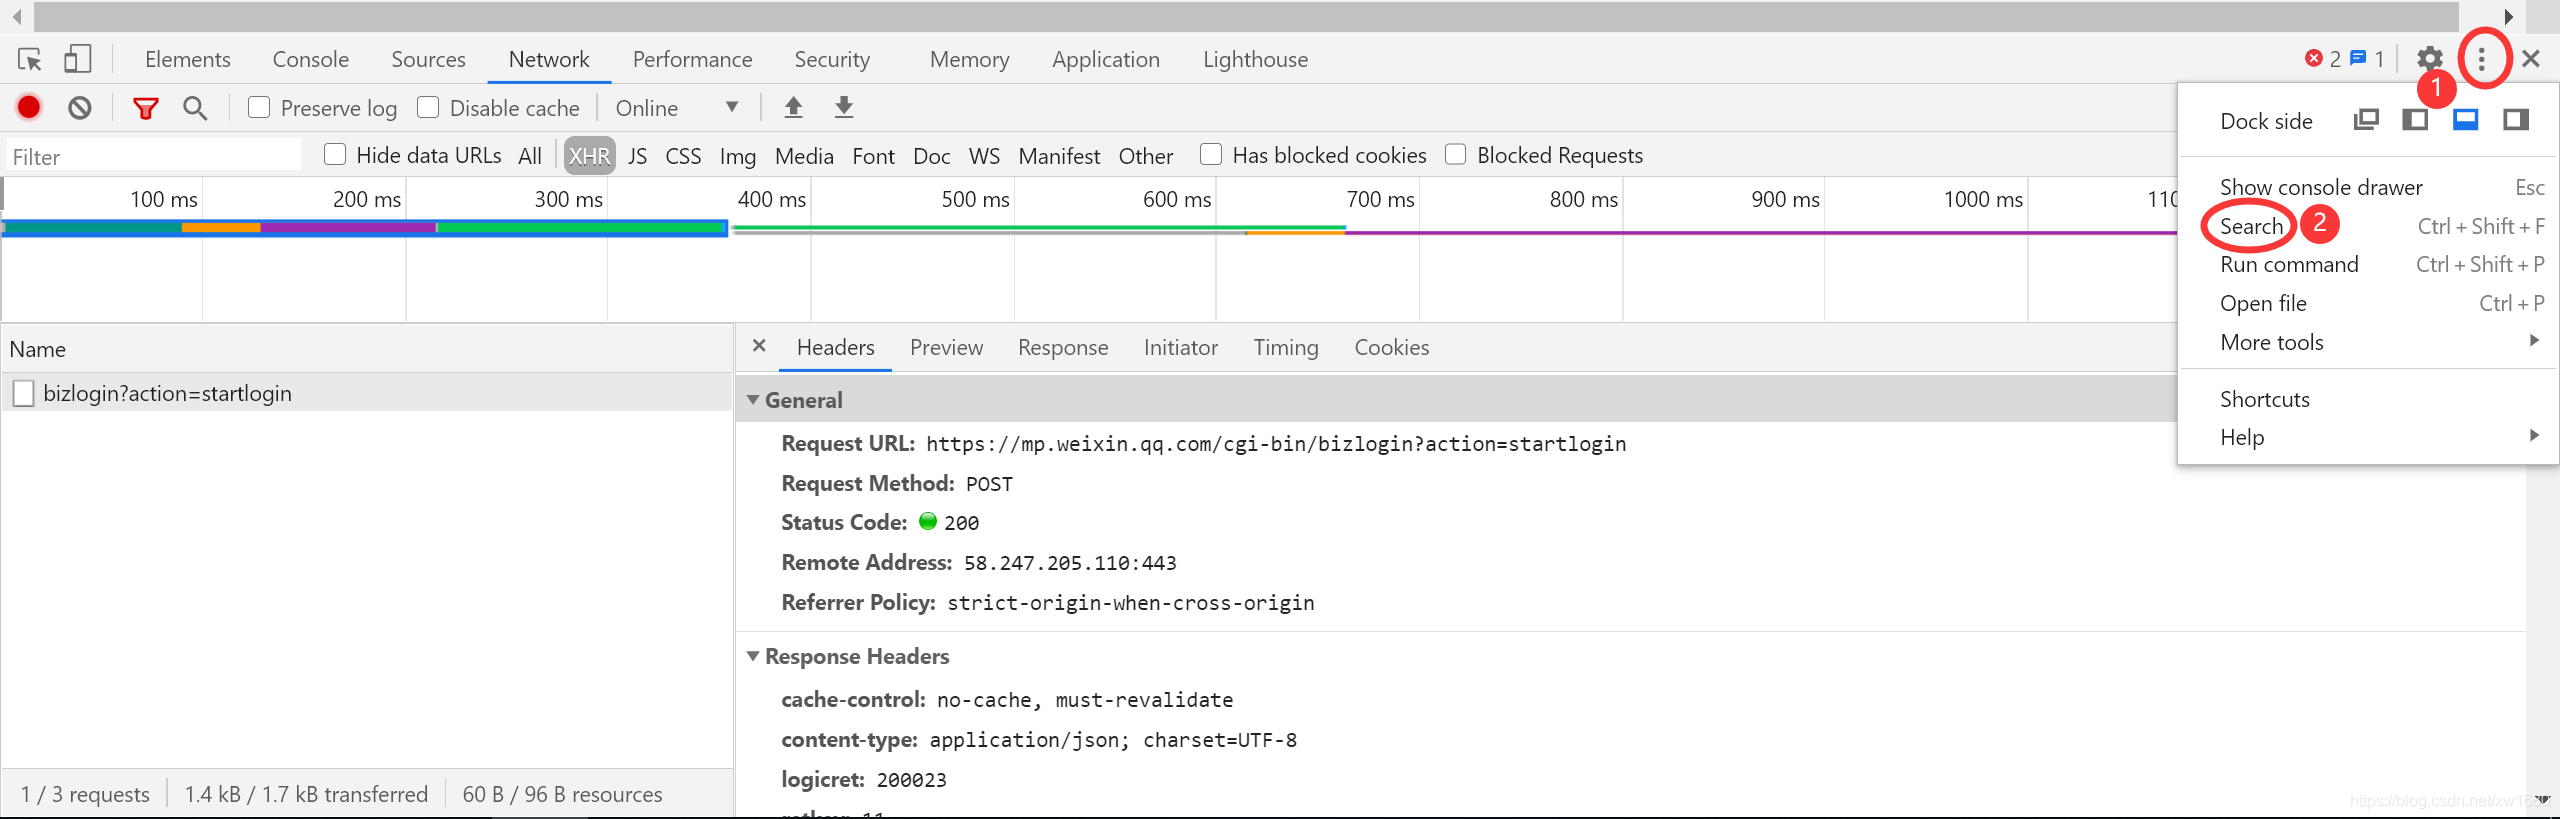Screen dimensions: 2560x819
Task: Collapse the General headers section
Action: [753, 400]
